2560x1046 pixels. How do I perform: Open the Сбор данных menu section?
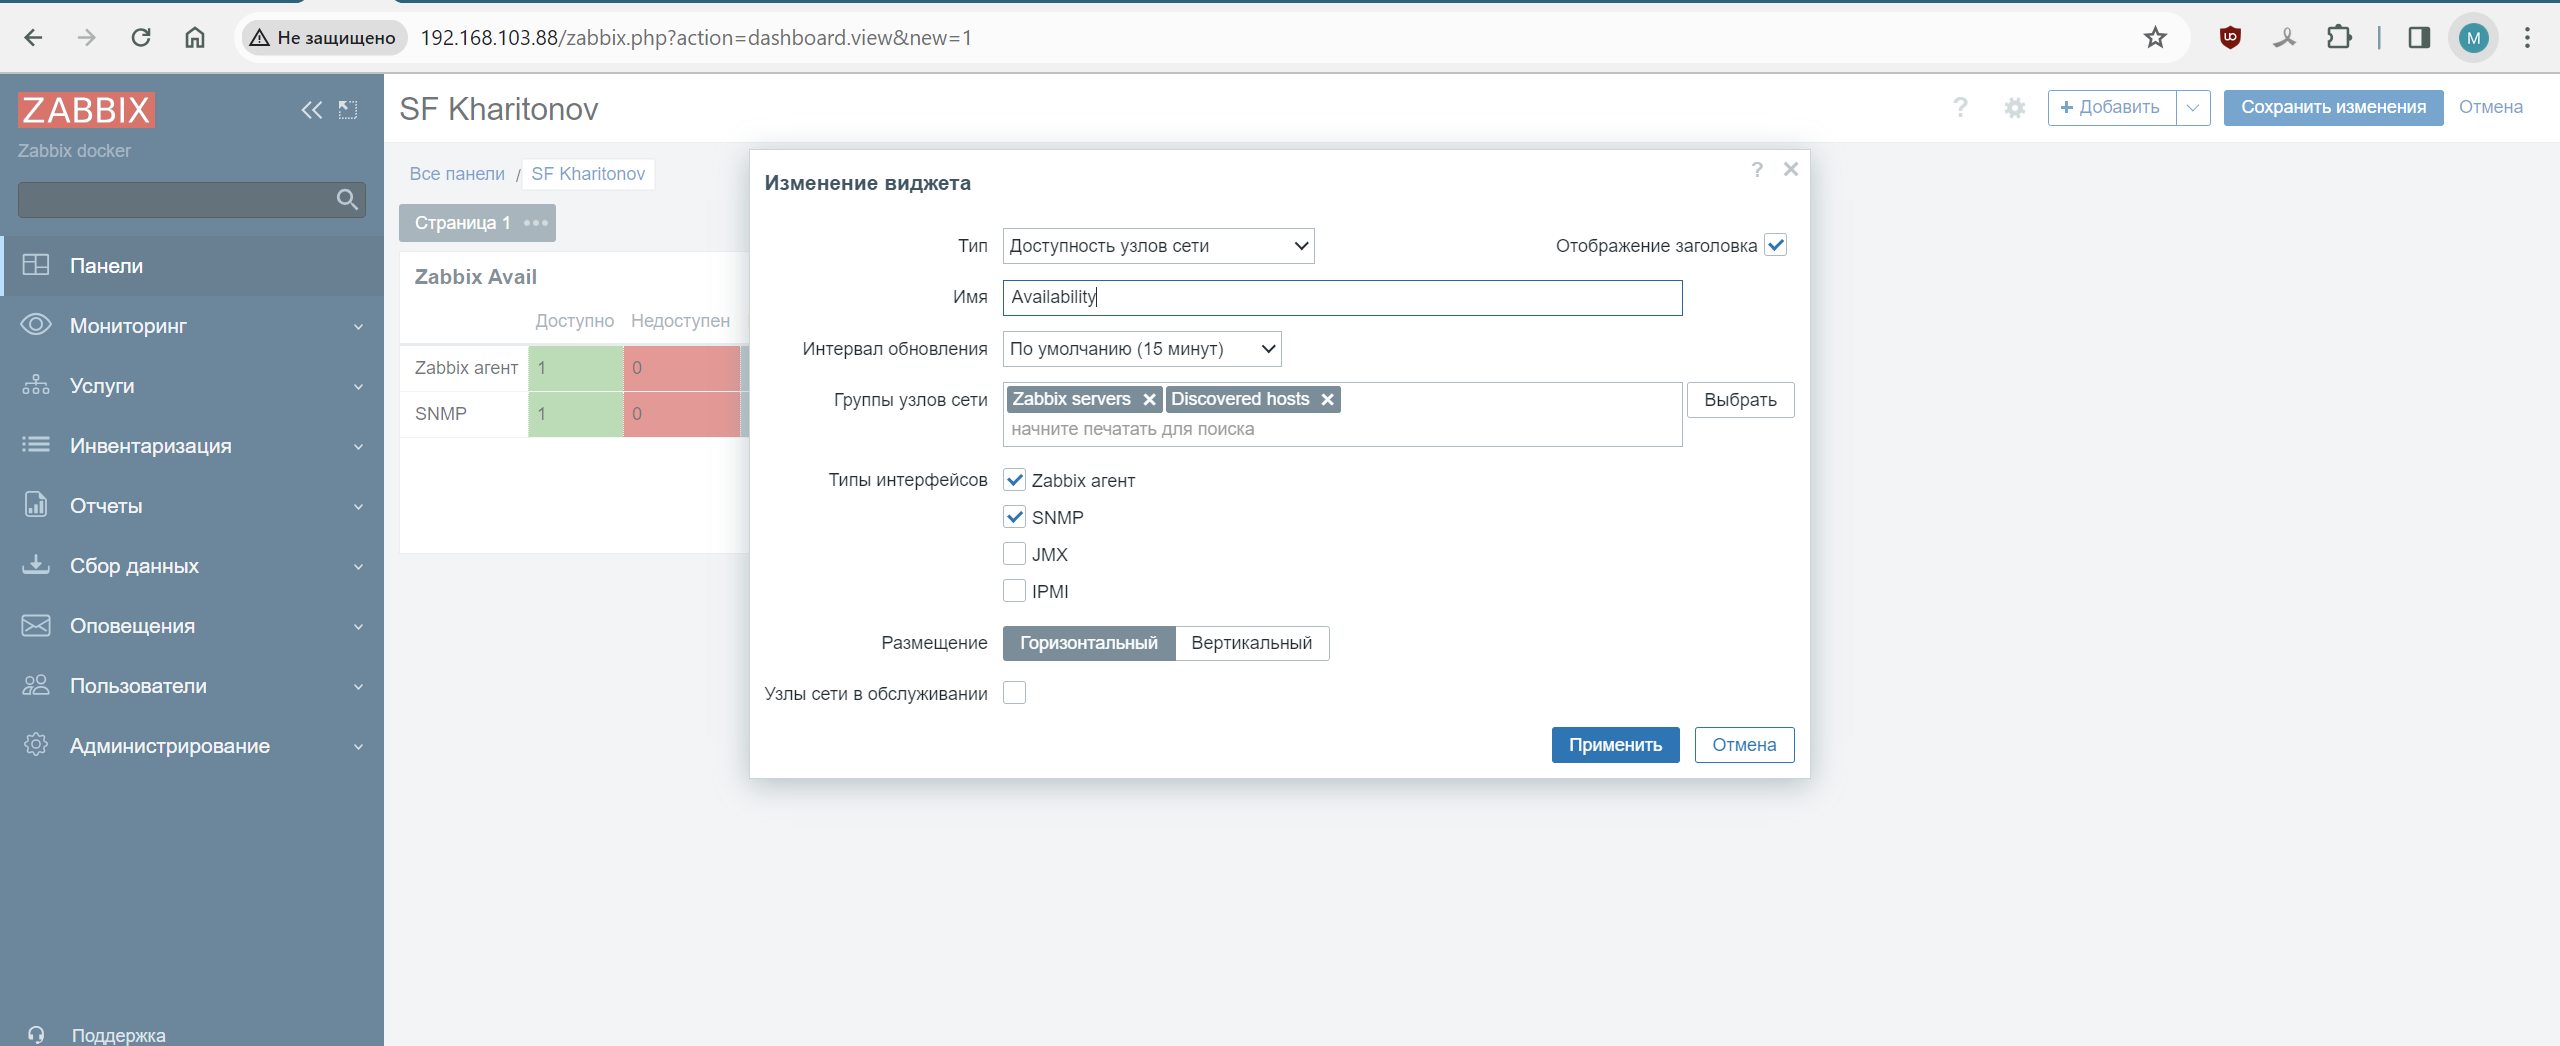[192, 566]
